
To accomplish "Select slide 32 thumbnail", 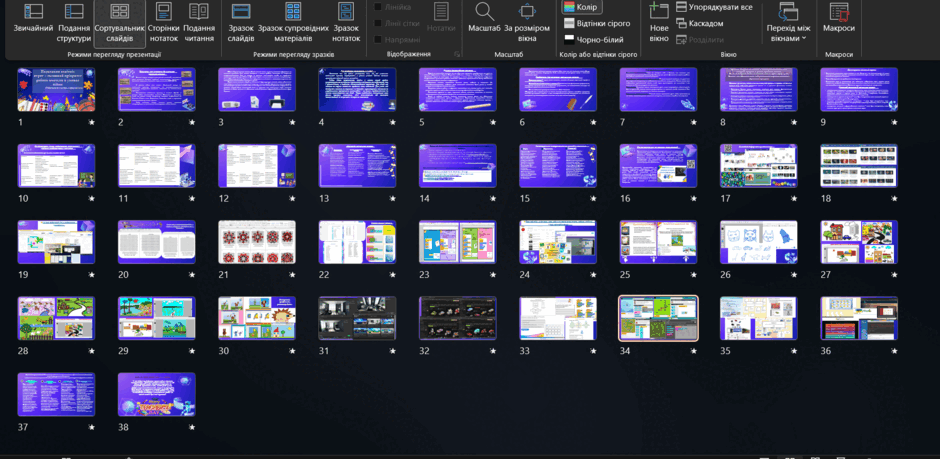I will pos(458,319).
